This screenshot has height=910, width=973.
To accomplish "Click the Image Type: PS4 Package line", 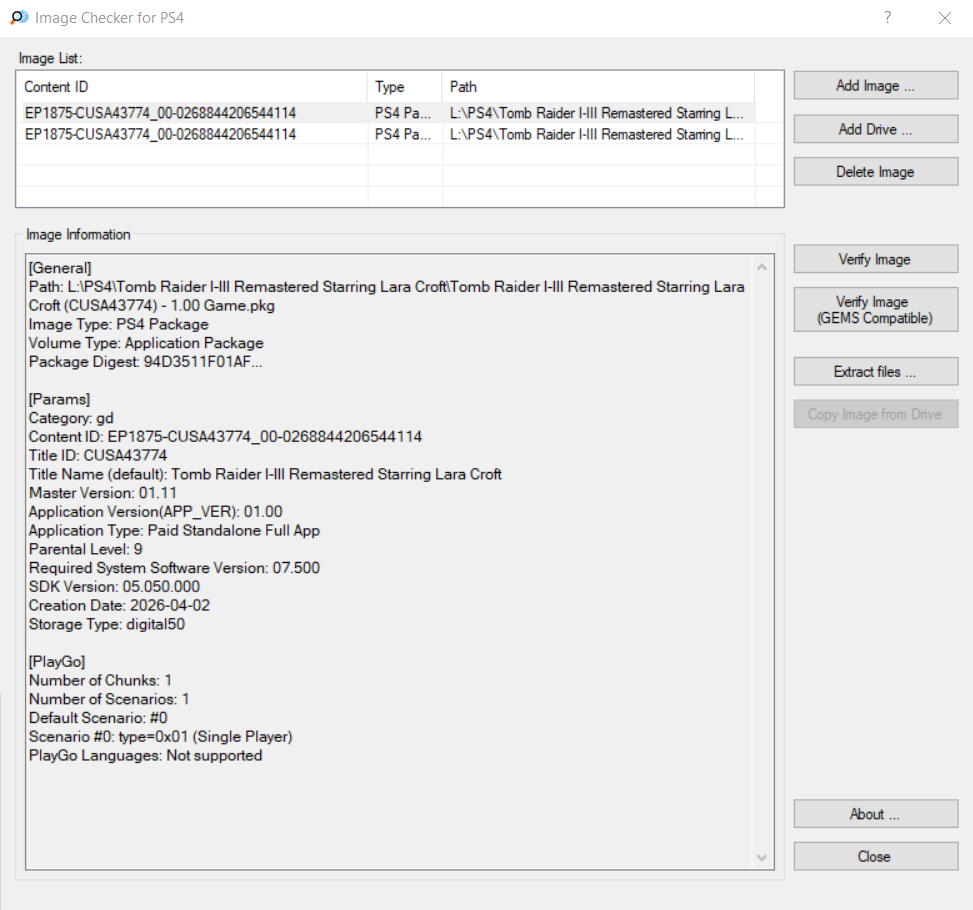I will 119,325.
